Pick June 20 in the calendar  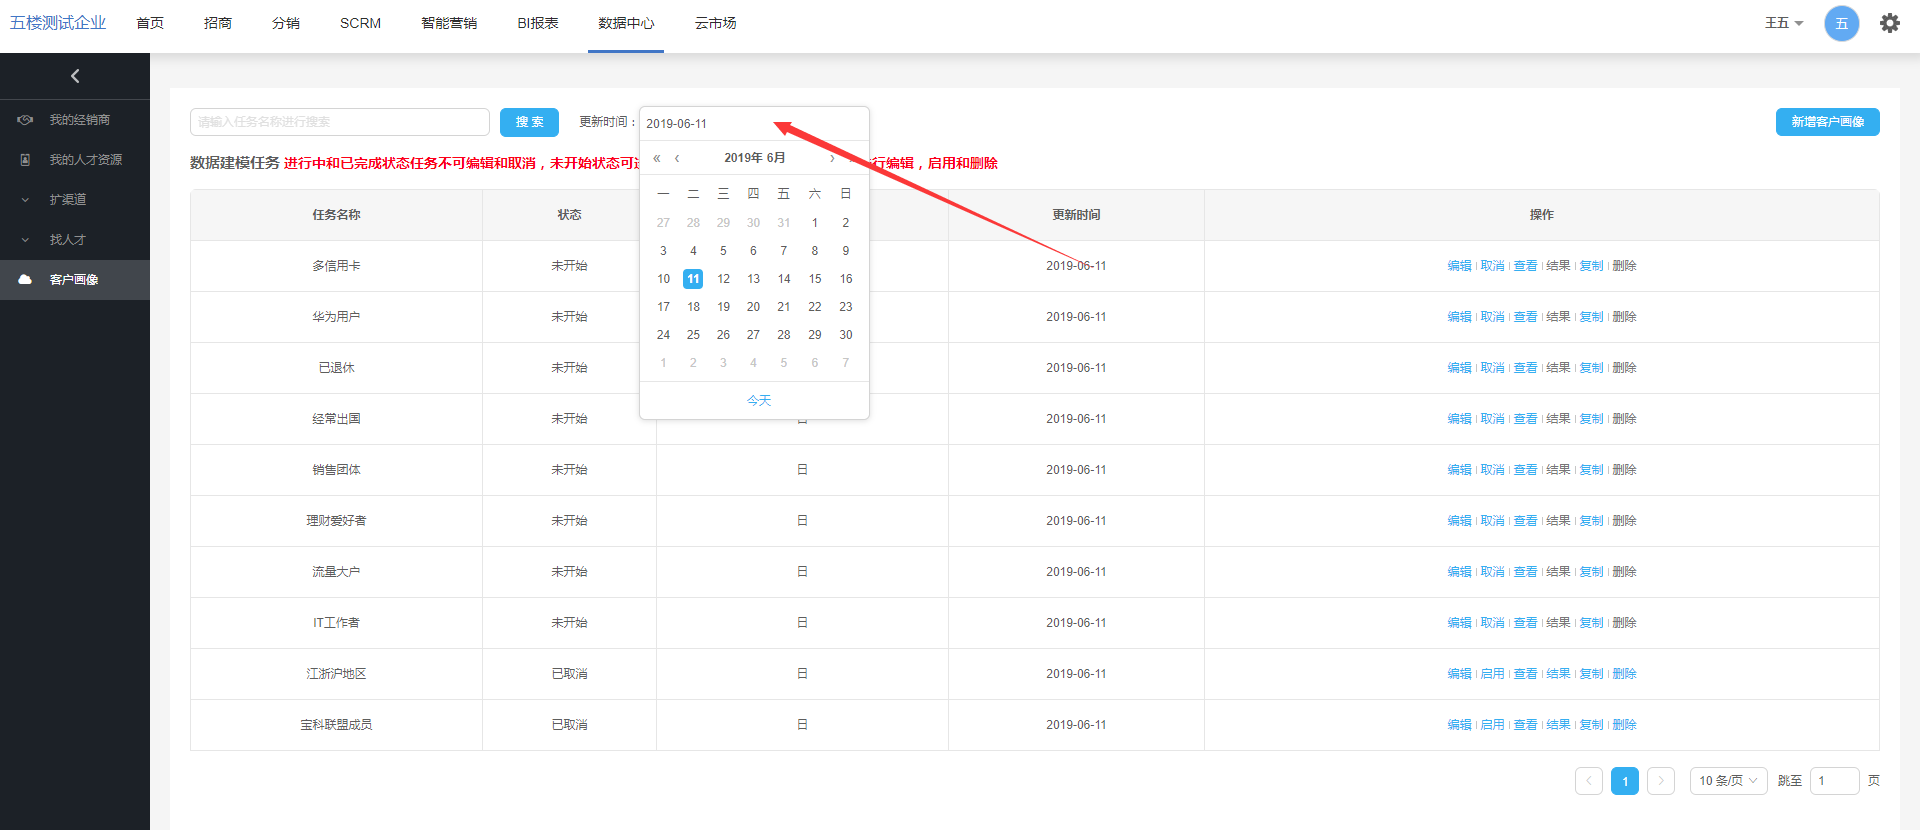click(x=753, y=307)
